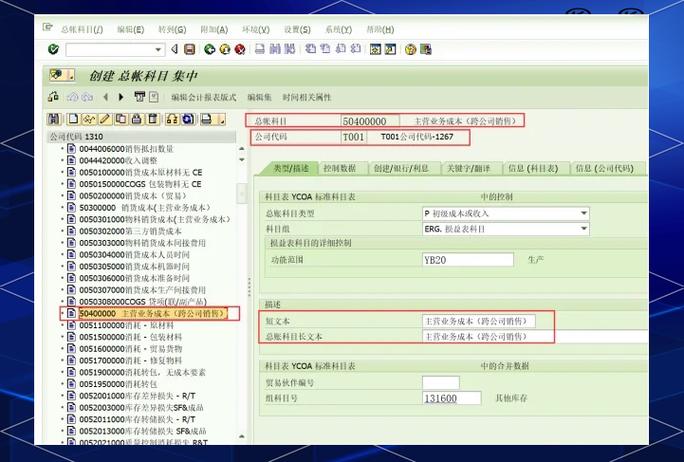The height and width of the screenshot is (462, 684).
Task: Click the green Back arrow icon
Action: click(x=209, y=49)
